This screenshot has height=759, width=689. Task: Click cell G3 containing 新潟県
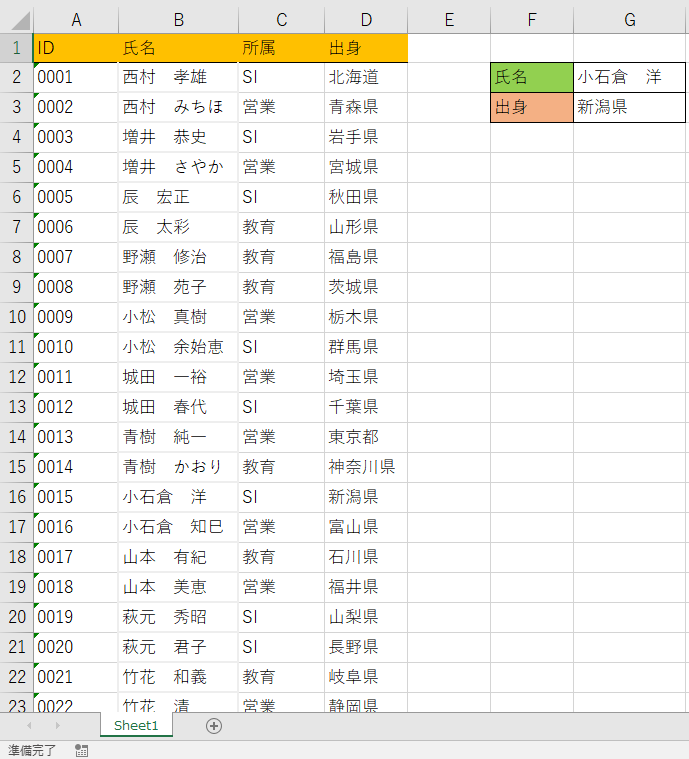(x=629, y=107)
